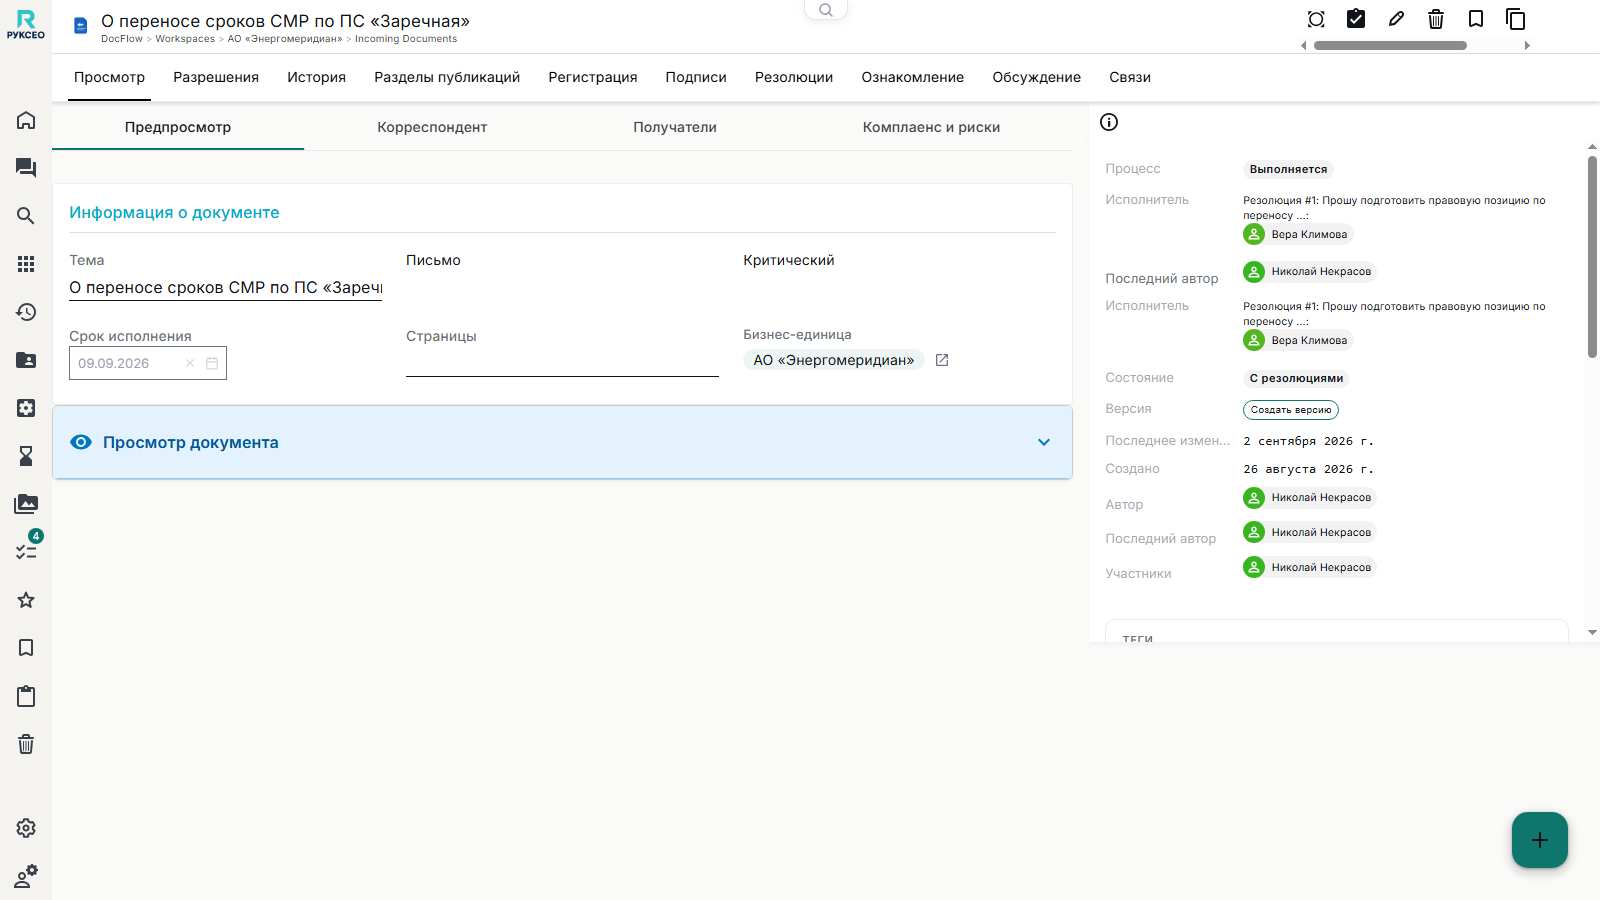Open clipboard icon in sidebar
The image size is (1600, 900).
pyautogui.click(x=26, y=696)
